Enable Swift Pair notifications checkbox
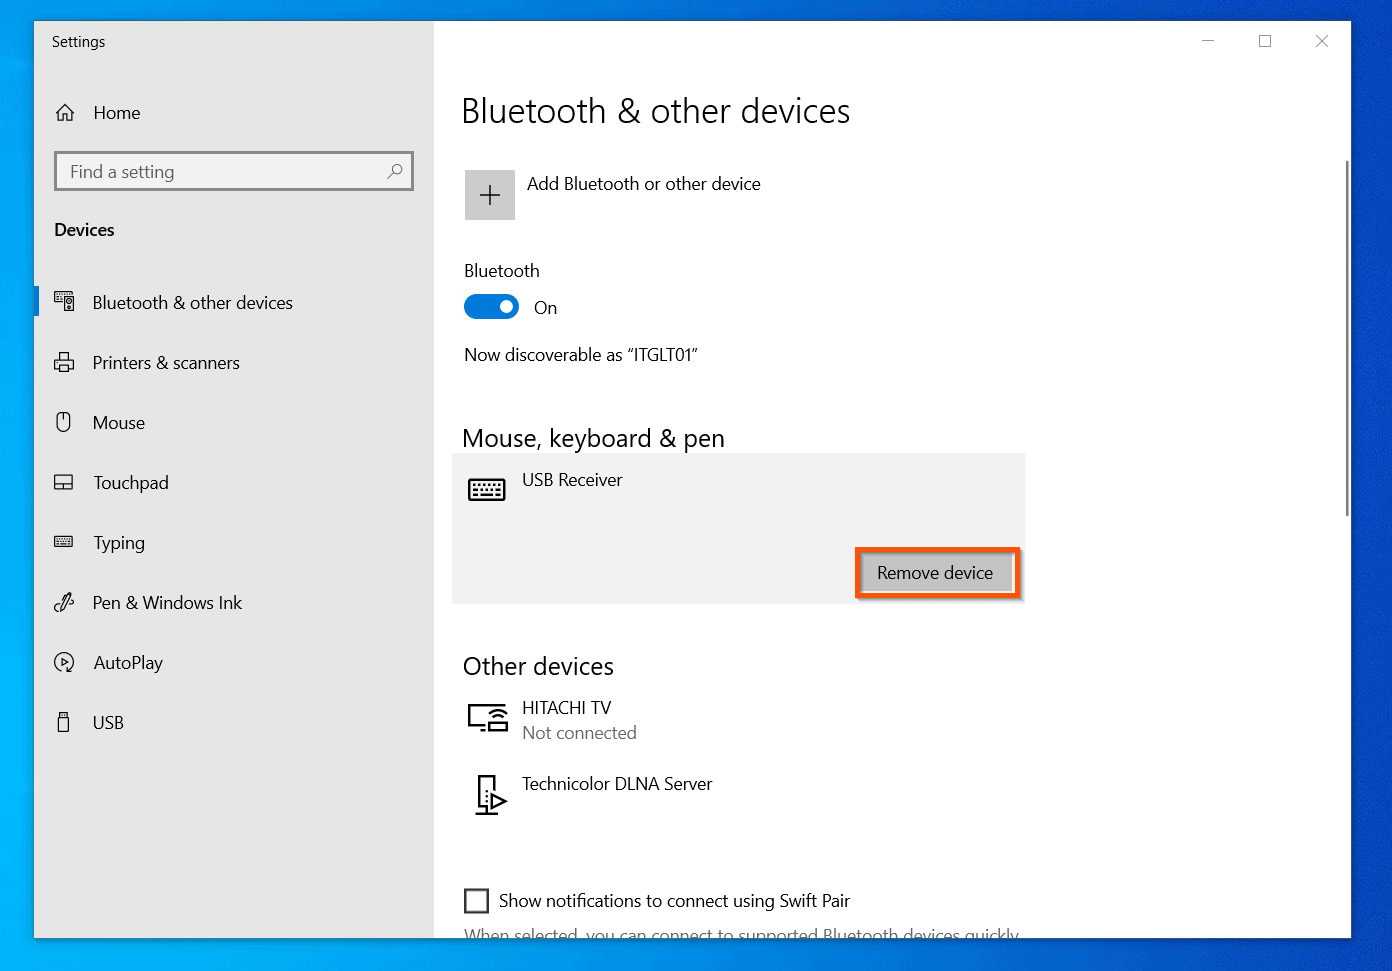Image resolution: width=1392 pixels, height=971 pixels. [477, 901]
